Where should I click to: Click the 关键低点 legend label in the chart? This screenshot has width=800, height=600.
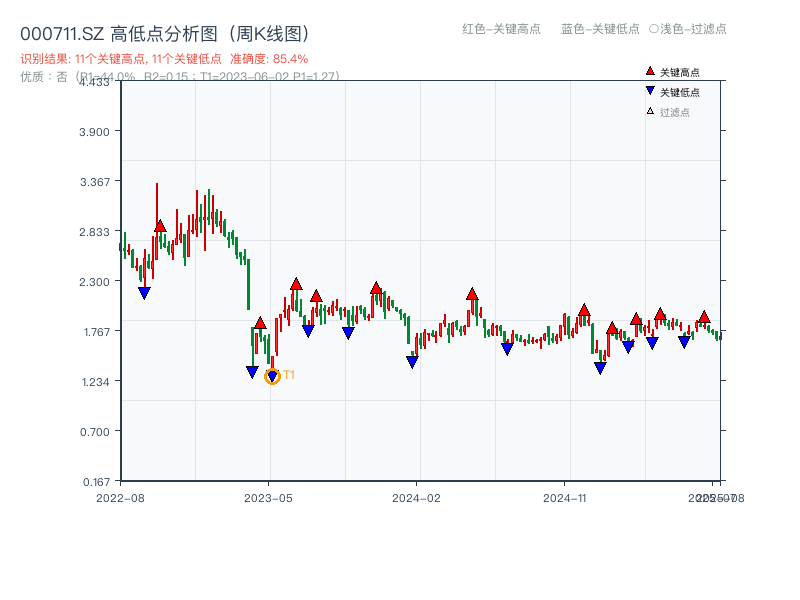(680, 92)
